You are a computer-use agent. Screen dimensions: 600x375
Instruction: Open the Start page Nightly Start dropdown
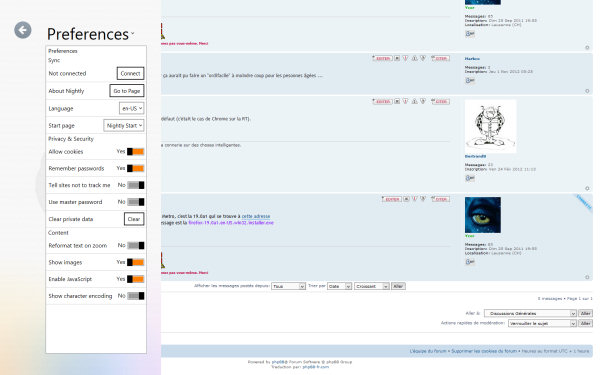click(x=124, y=126)
